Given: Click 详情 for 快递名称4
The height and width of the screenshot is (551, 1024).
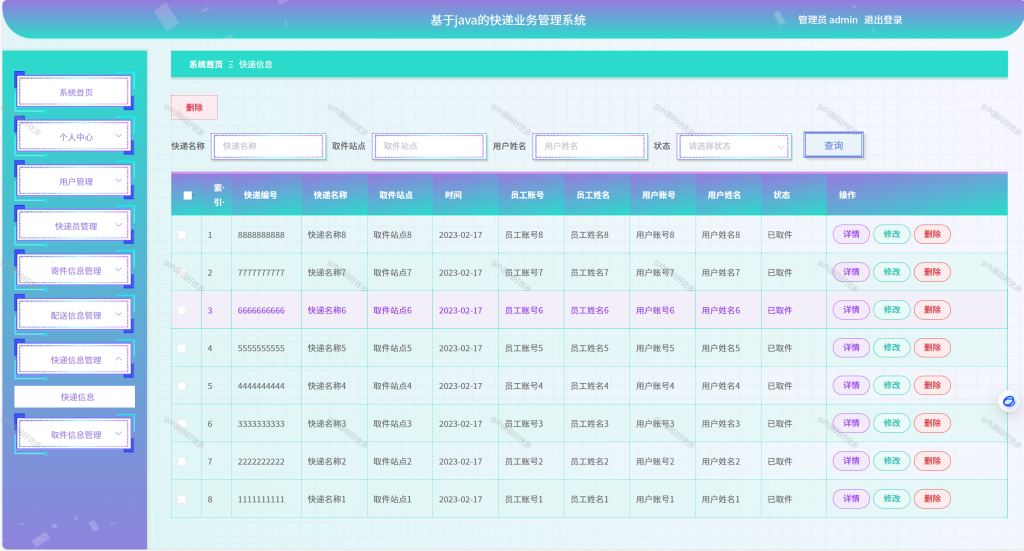Looking at the screenshot, I should click(851, 386).
